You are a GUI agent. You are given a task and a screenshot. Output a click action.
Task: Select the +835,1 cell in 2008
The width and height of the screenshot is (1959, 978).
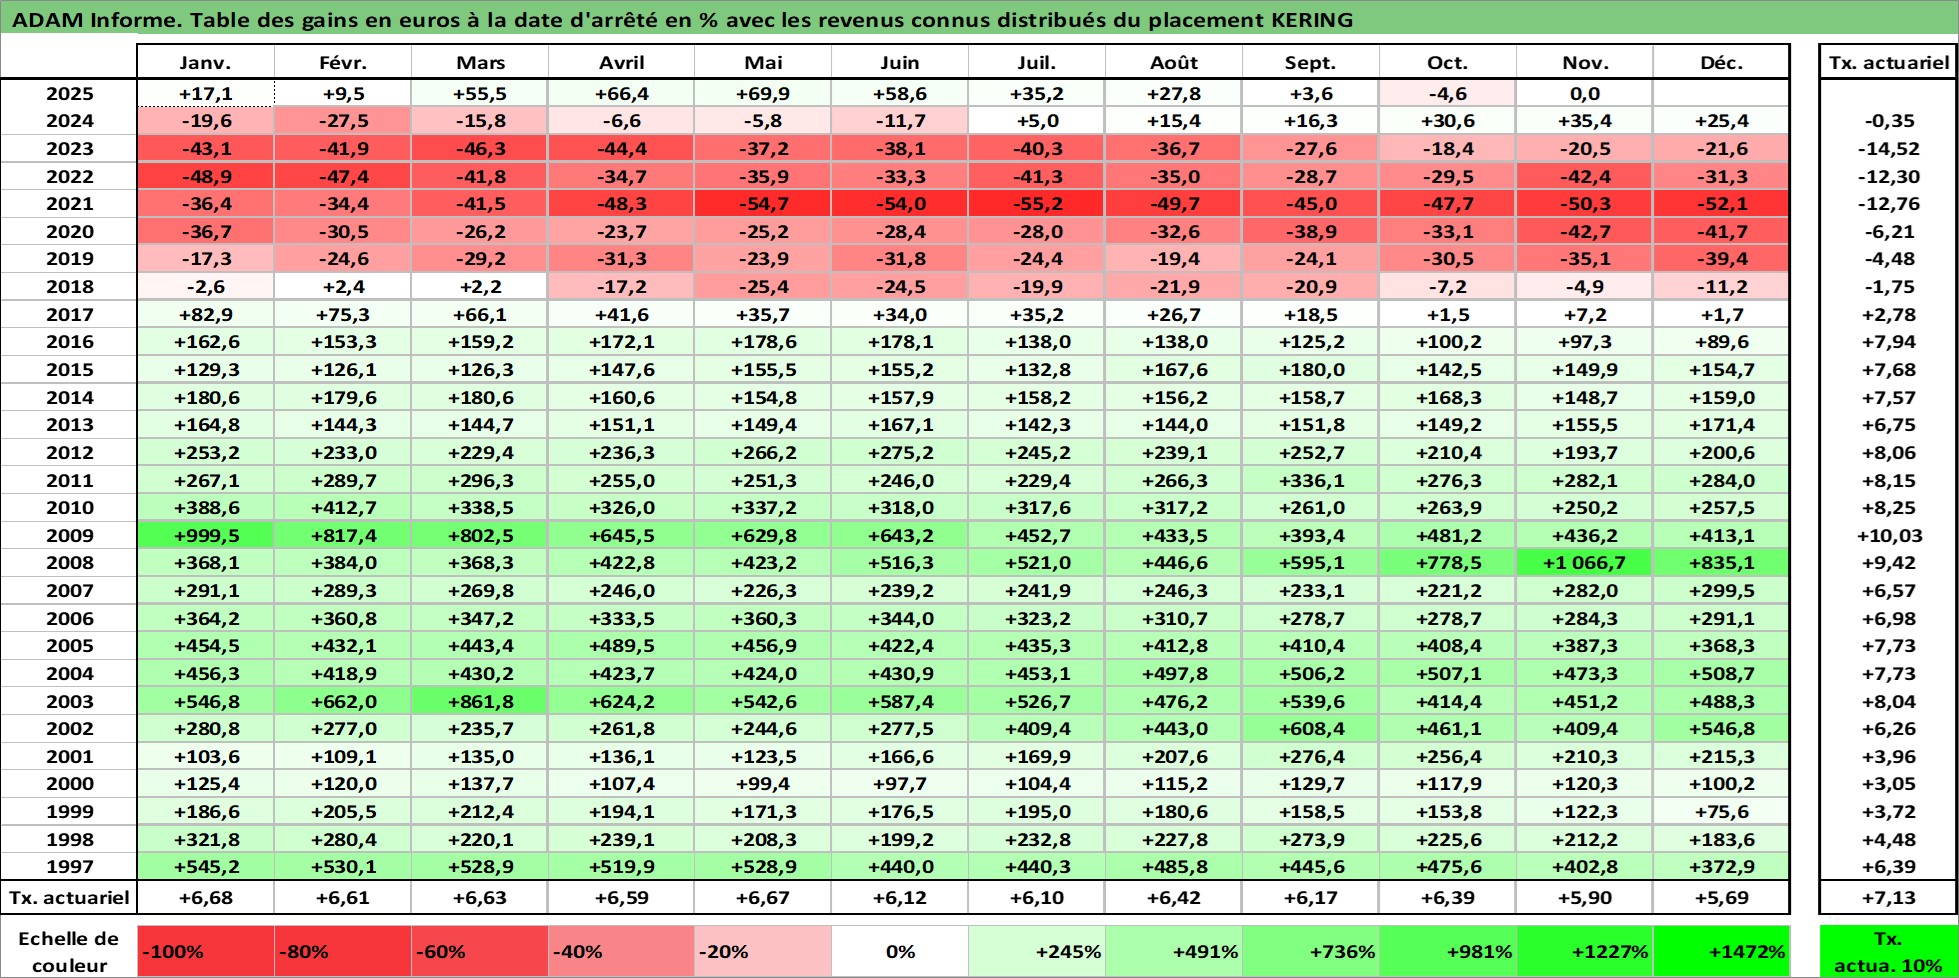click(1722, 562)
